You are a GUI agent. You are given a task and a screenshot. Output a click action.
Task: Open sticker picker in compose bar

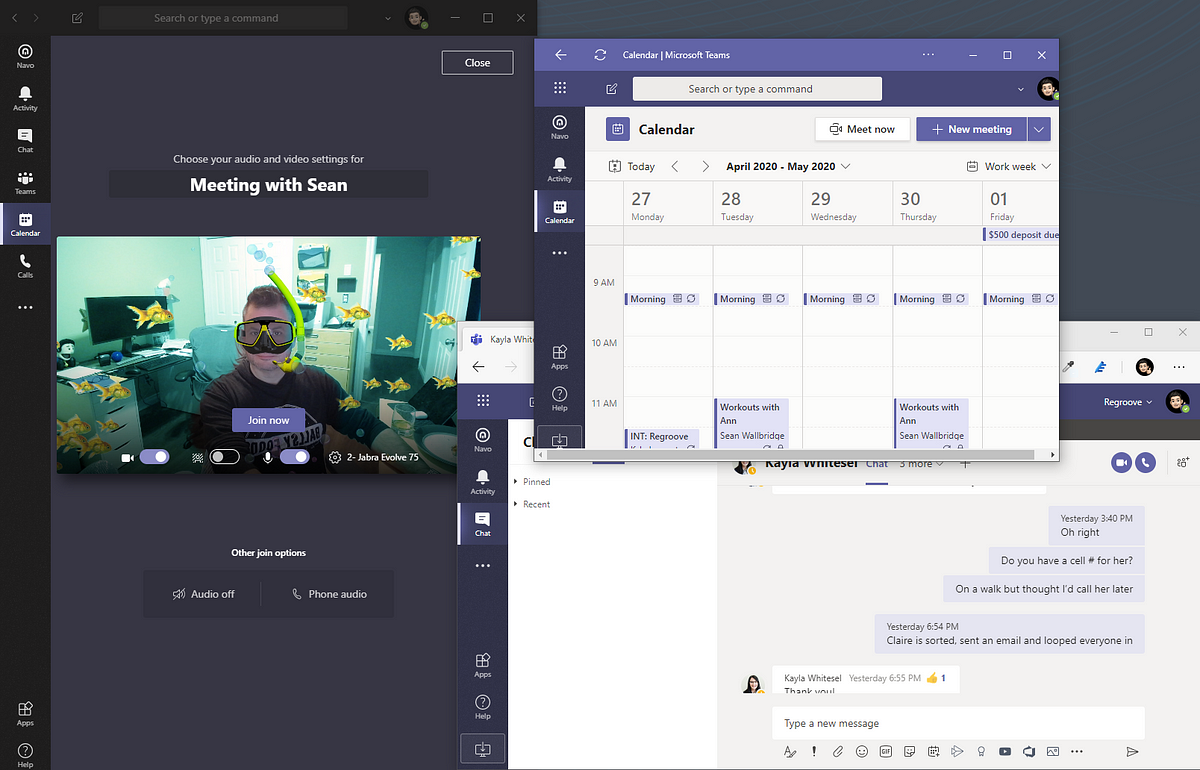910,751
